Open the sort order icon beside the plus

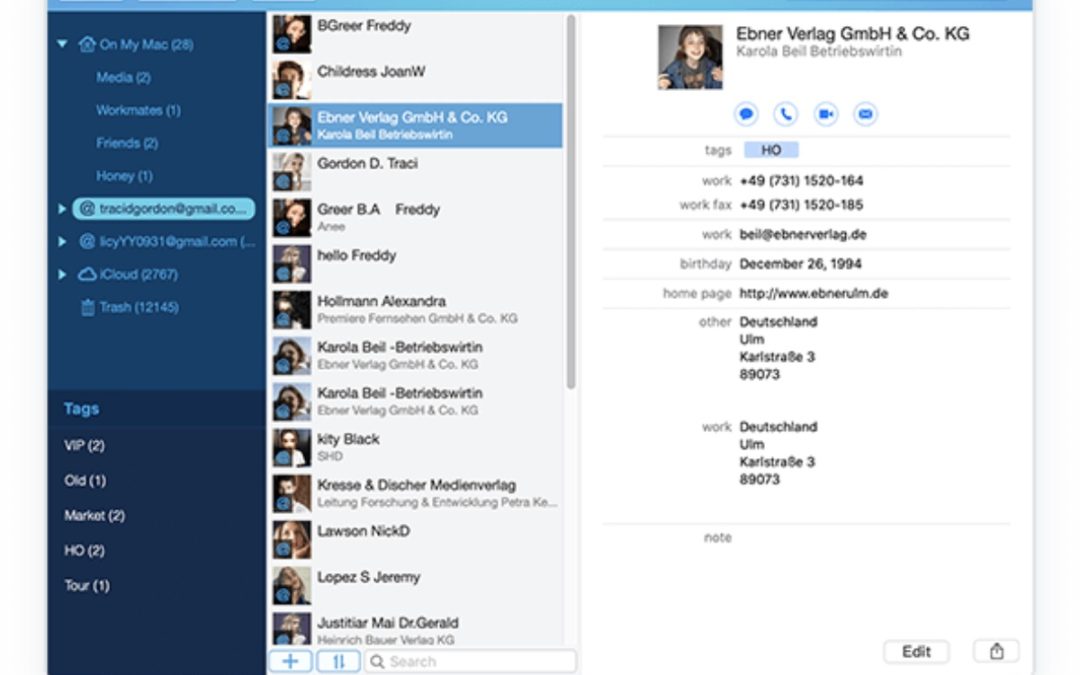(x=338, y=661)
